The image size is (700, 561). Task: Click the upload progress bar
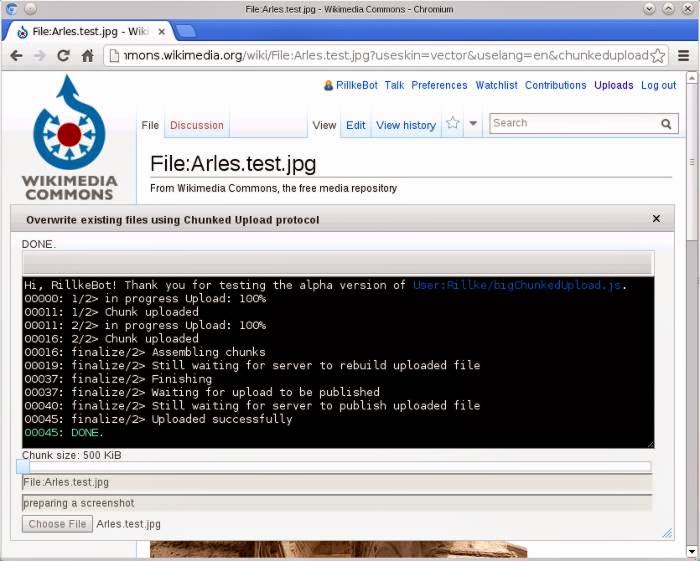[x=337, y=262]
